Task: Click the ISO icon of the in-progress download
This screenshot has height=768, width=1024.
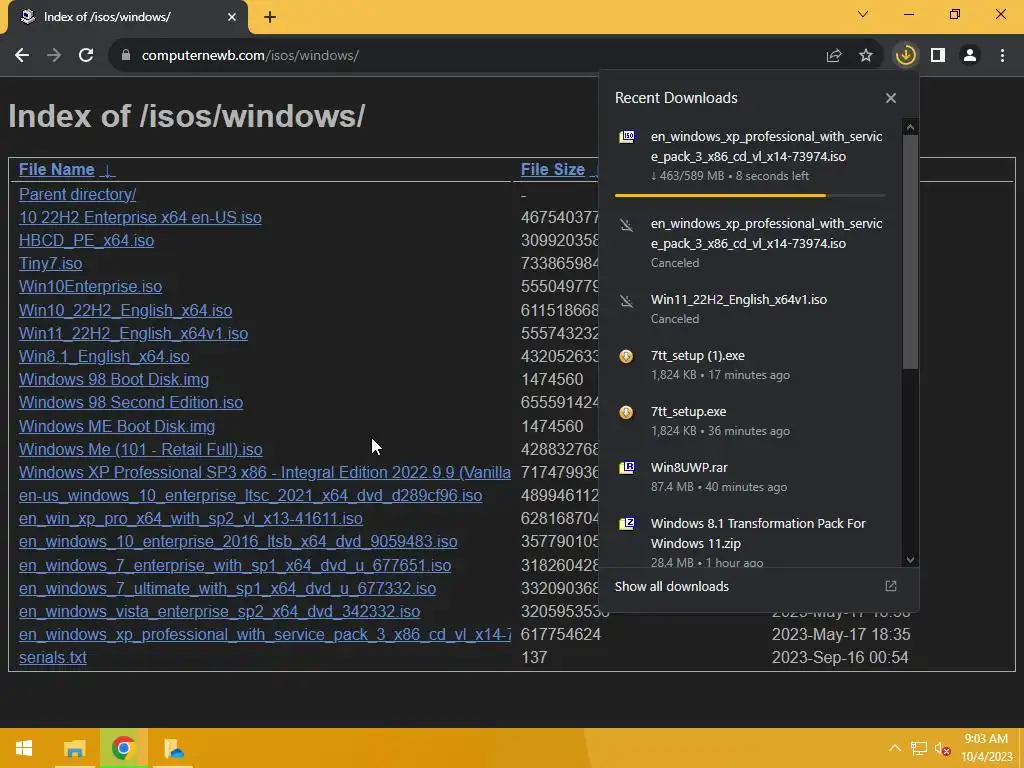Action: [626, 136]
